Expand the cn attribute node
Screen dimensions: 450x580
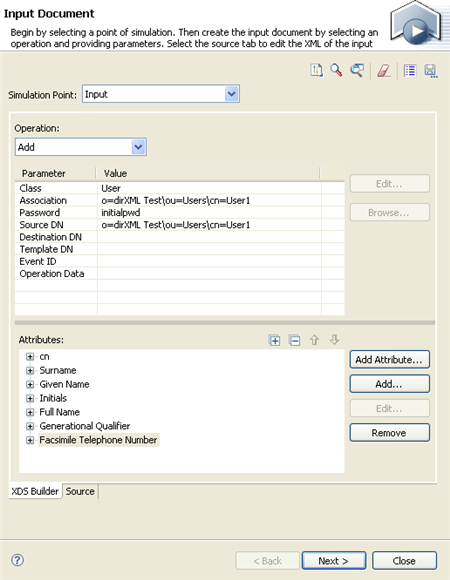30,357
